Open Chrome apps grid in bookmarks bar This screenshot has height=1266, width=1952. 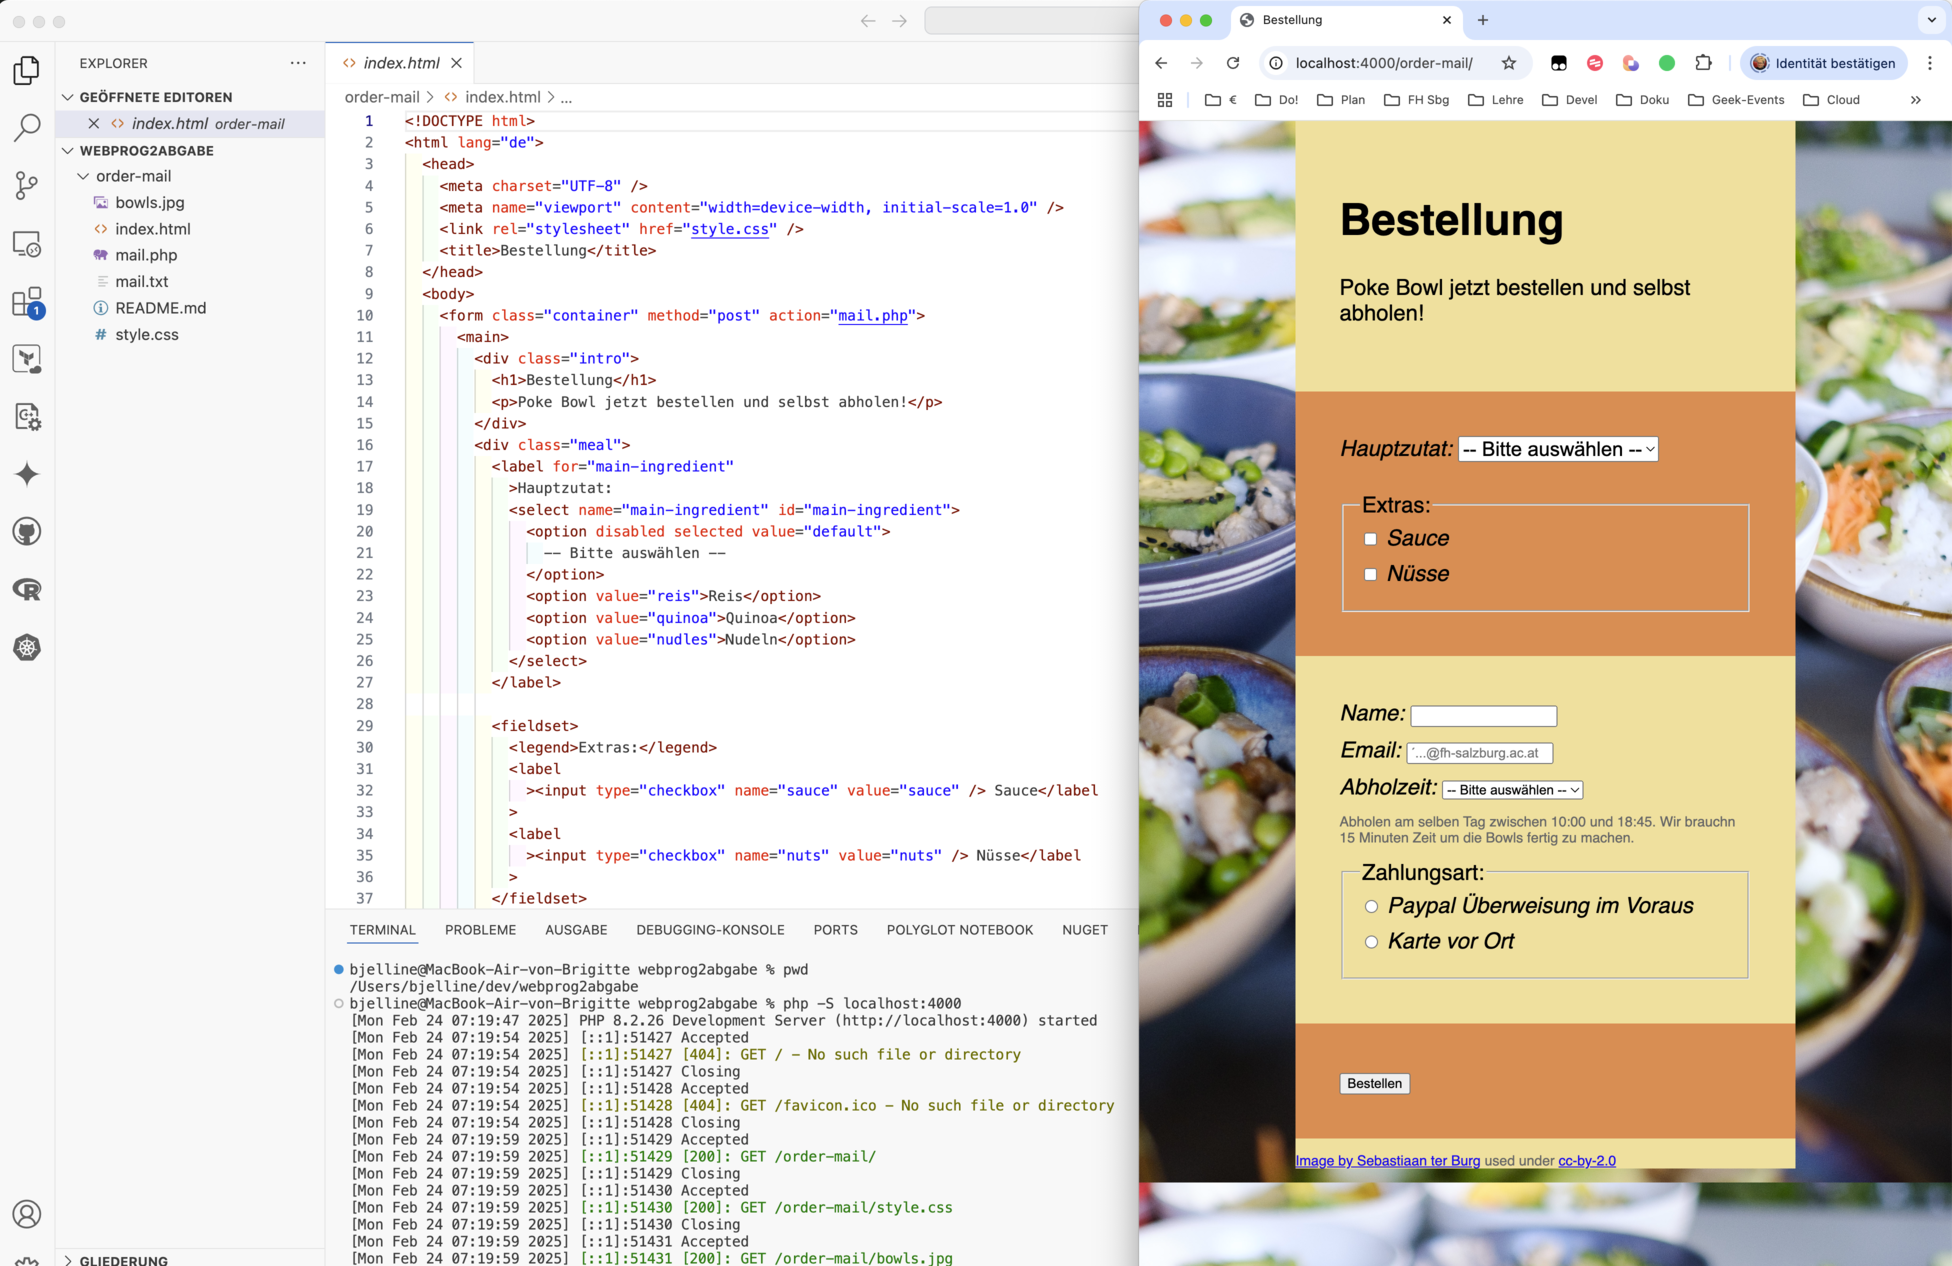[1165, 100]
